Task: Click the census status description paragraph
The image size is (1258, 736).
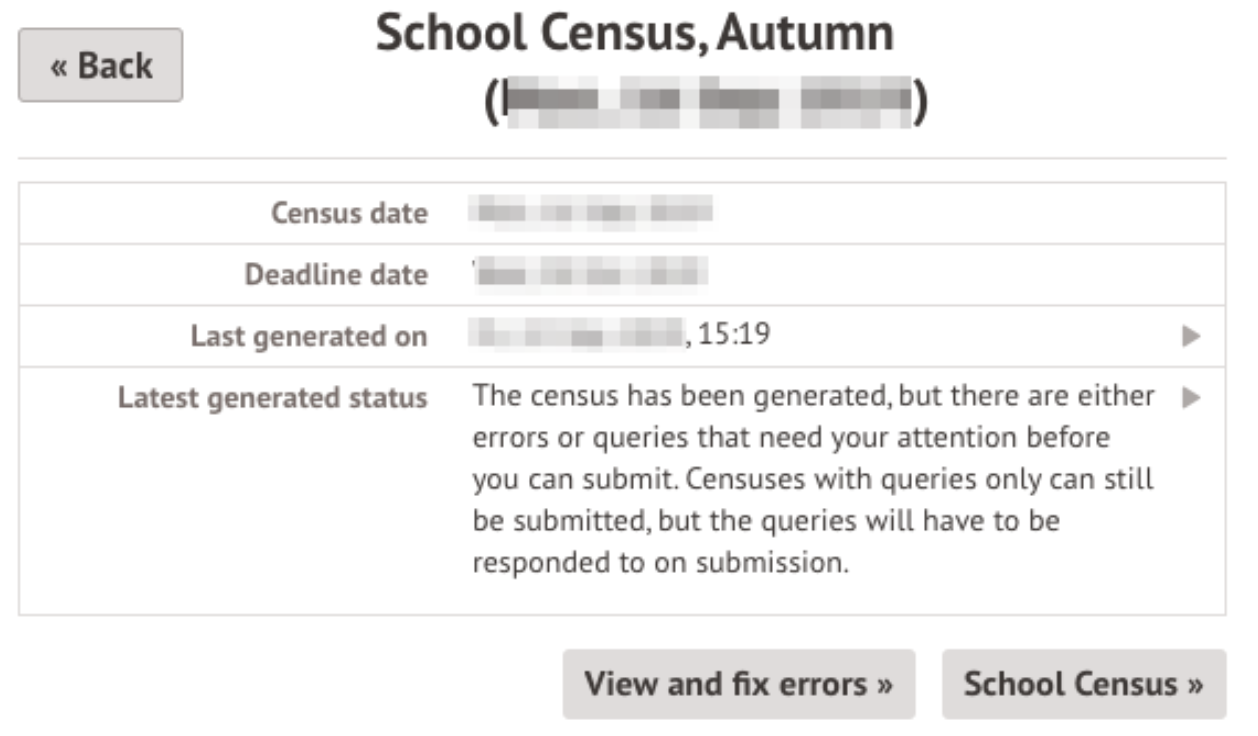Action: click(812, 479)
